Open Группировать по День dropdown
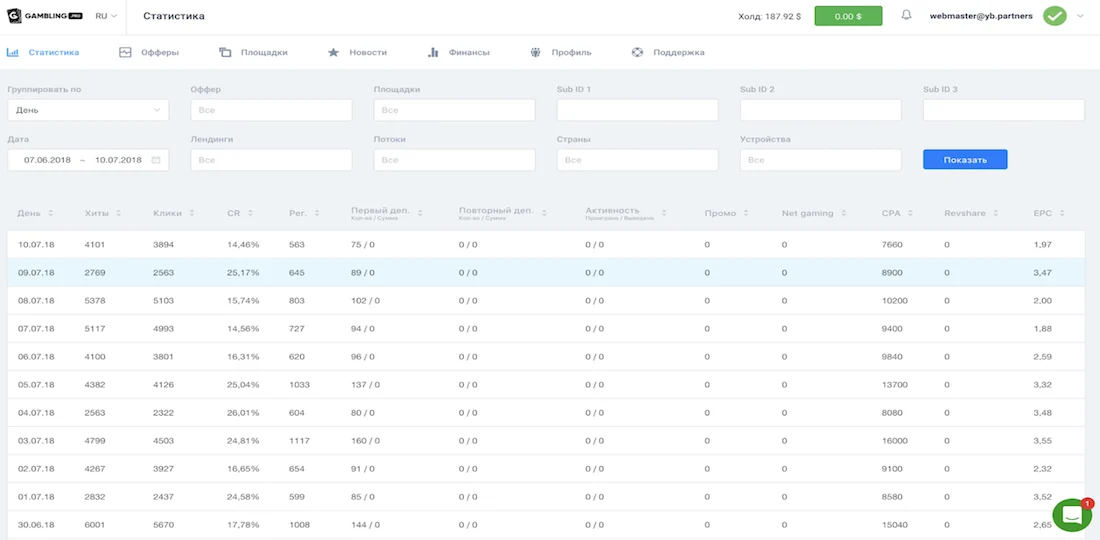Viewport: 1100px width, 540px height. point(88,110)
